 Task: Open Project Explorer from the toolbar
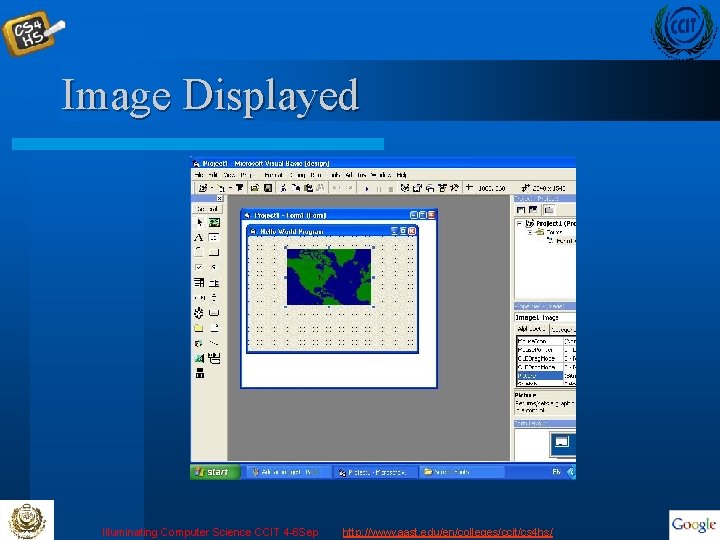(405, 188)
